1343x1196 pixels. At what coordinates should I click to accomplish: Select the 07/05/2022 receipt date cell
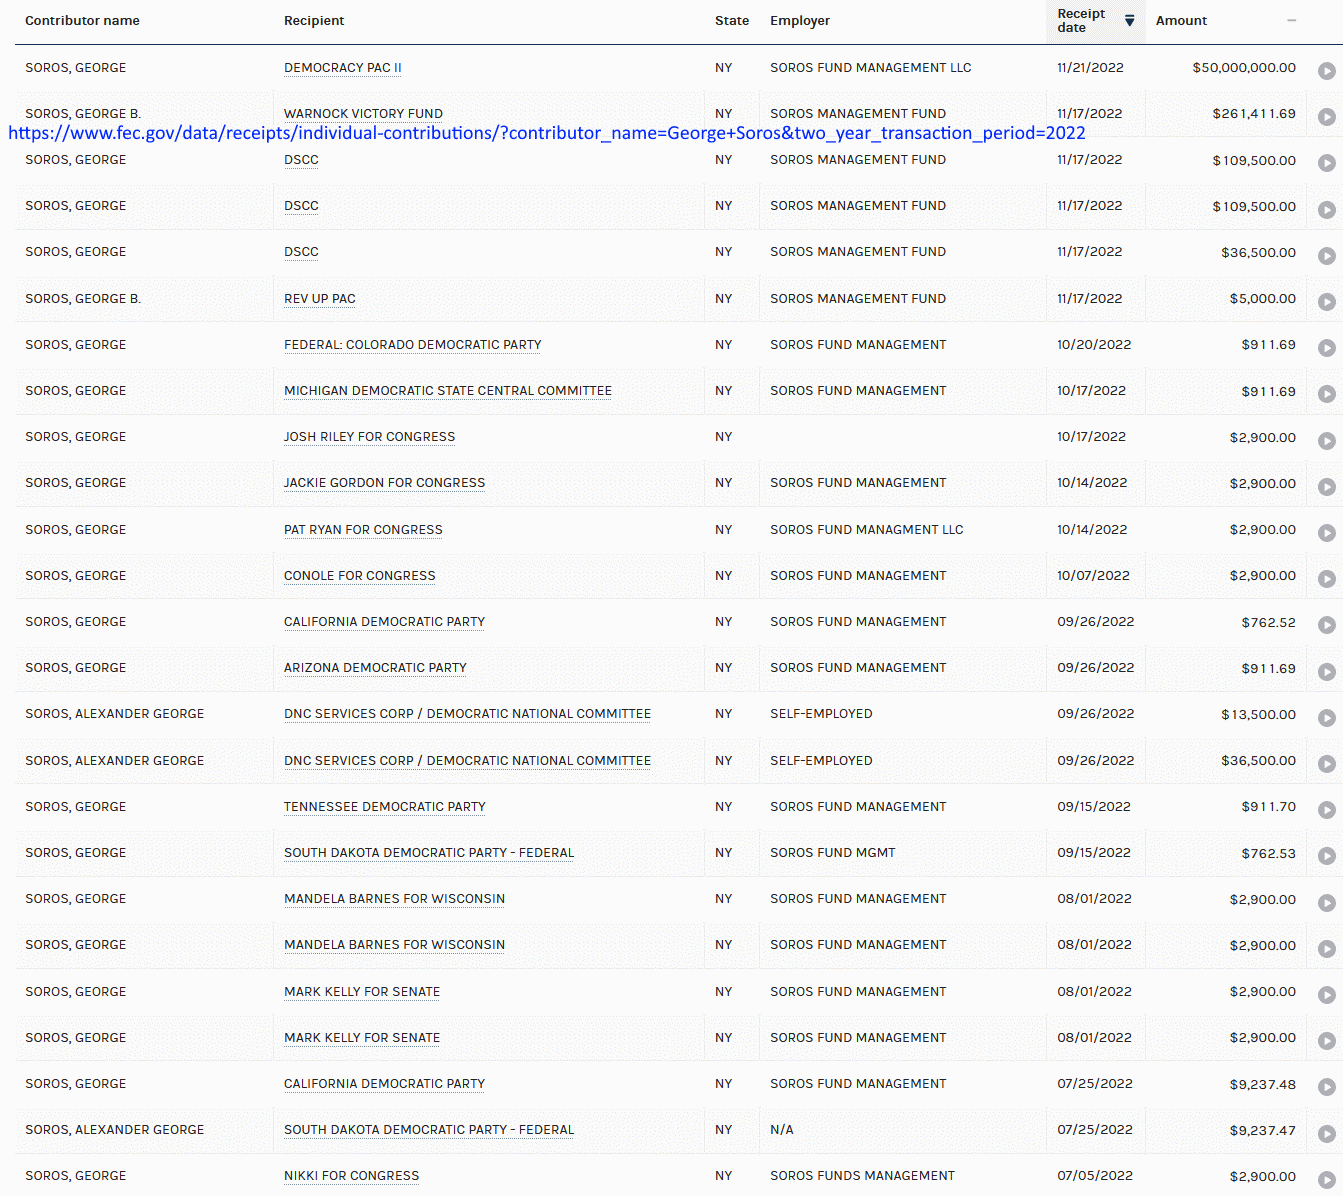(1095, 1176)
